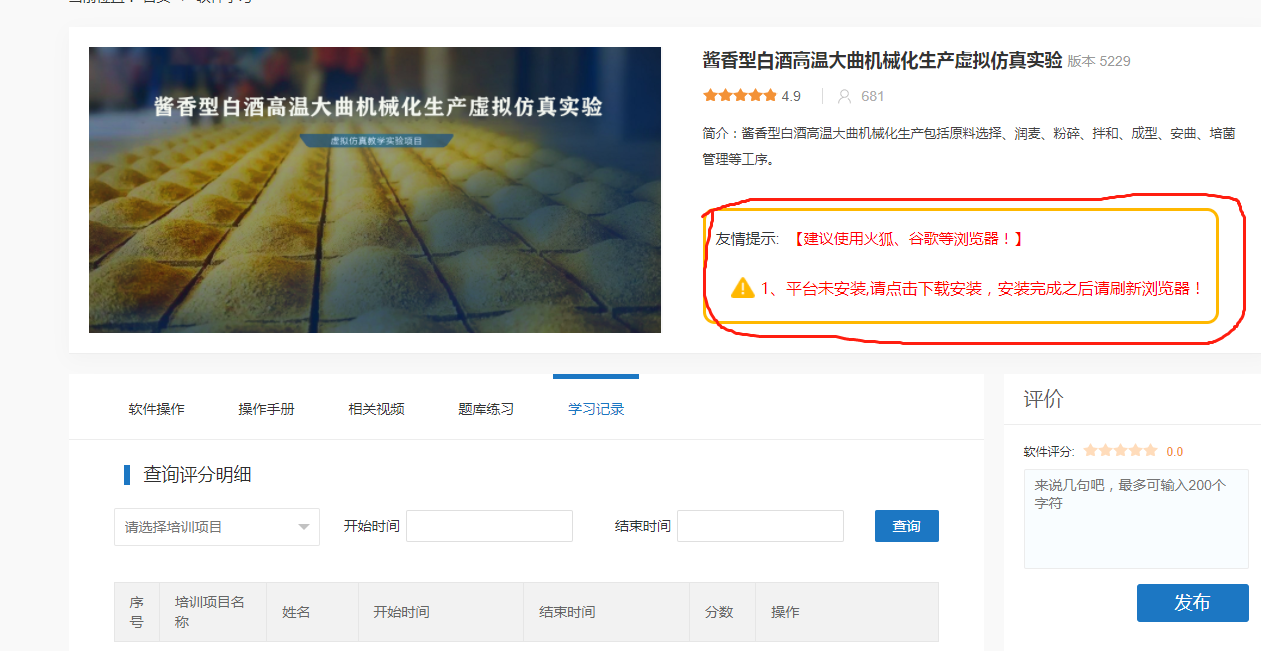Screen dimensions: 1261x651
Task: Click the yellow warning triangle icon
Action: pyautogui.click(x=742, y=288)
